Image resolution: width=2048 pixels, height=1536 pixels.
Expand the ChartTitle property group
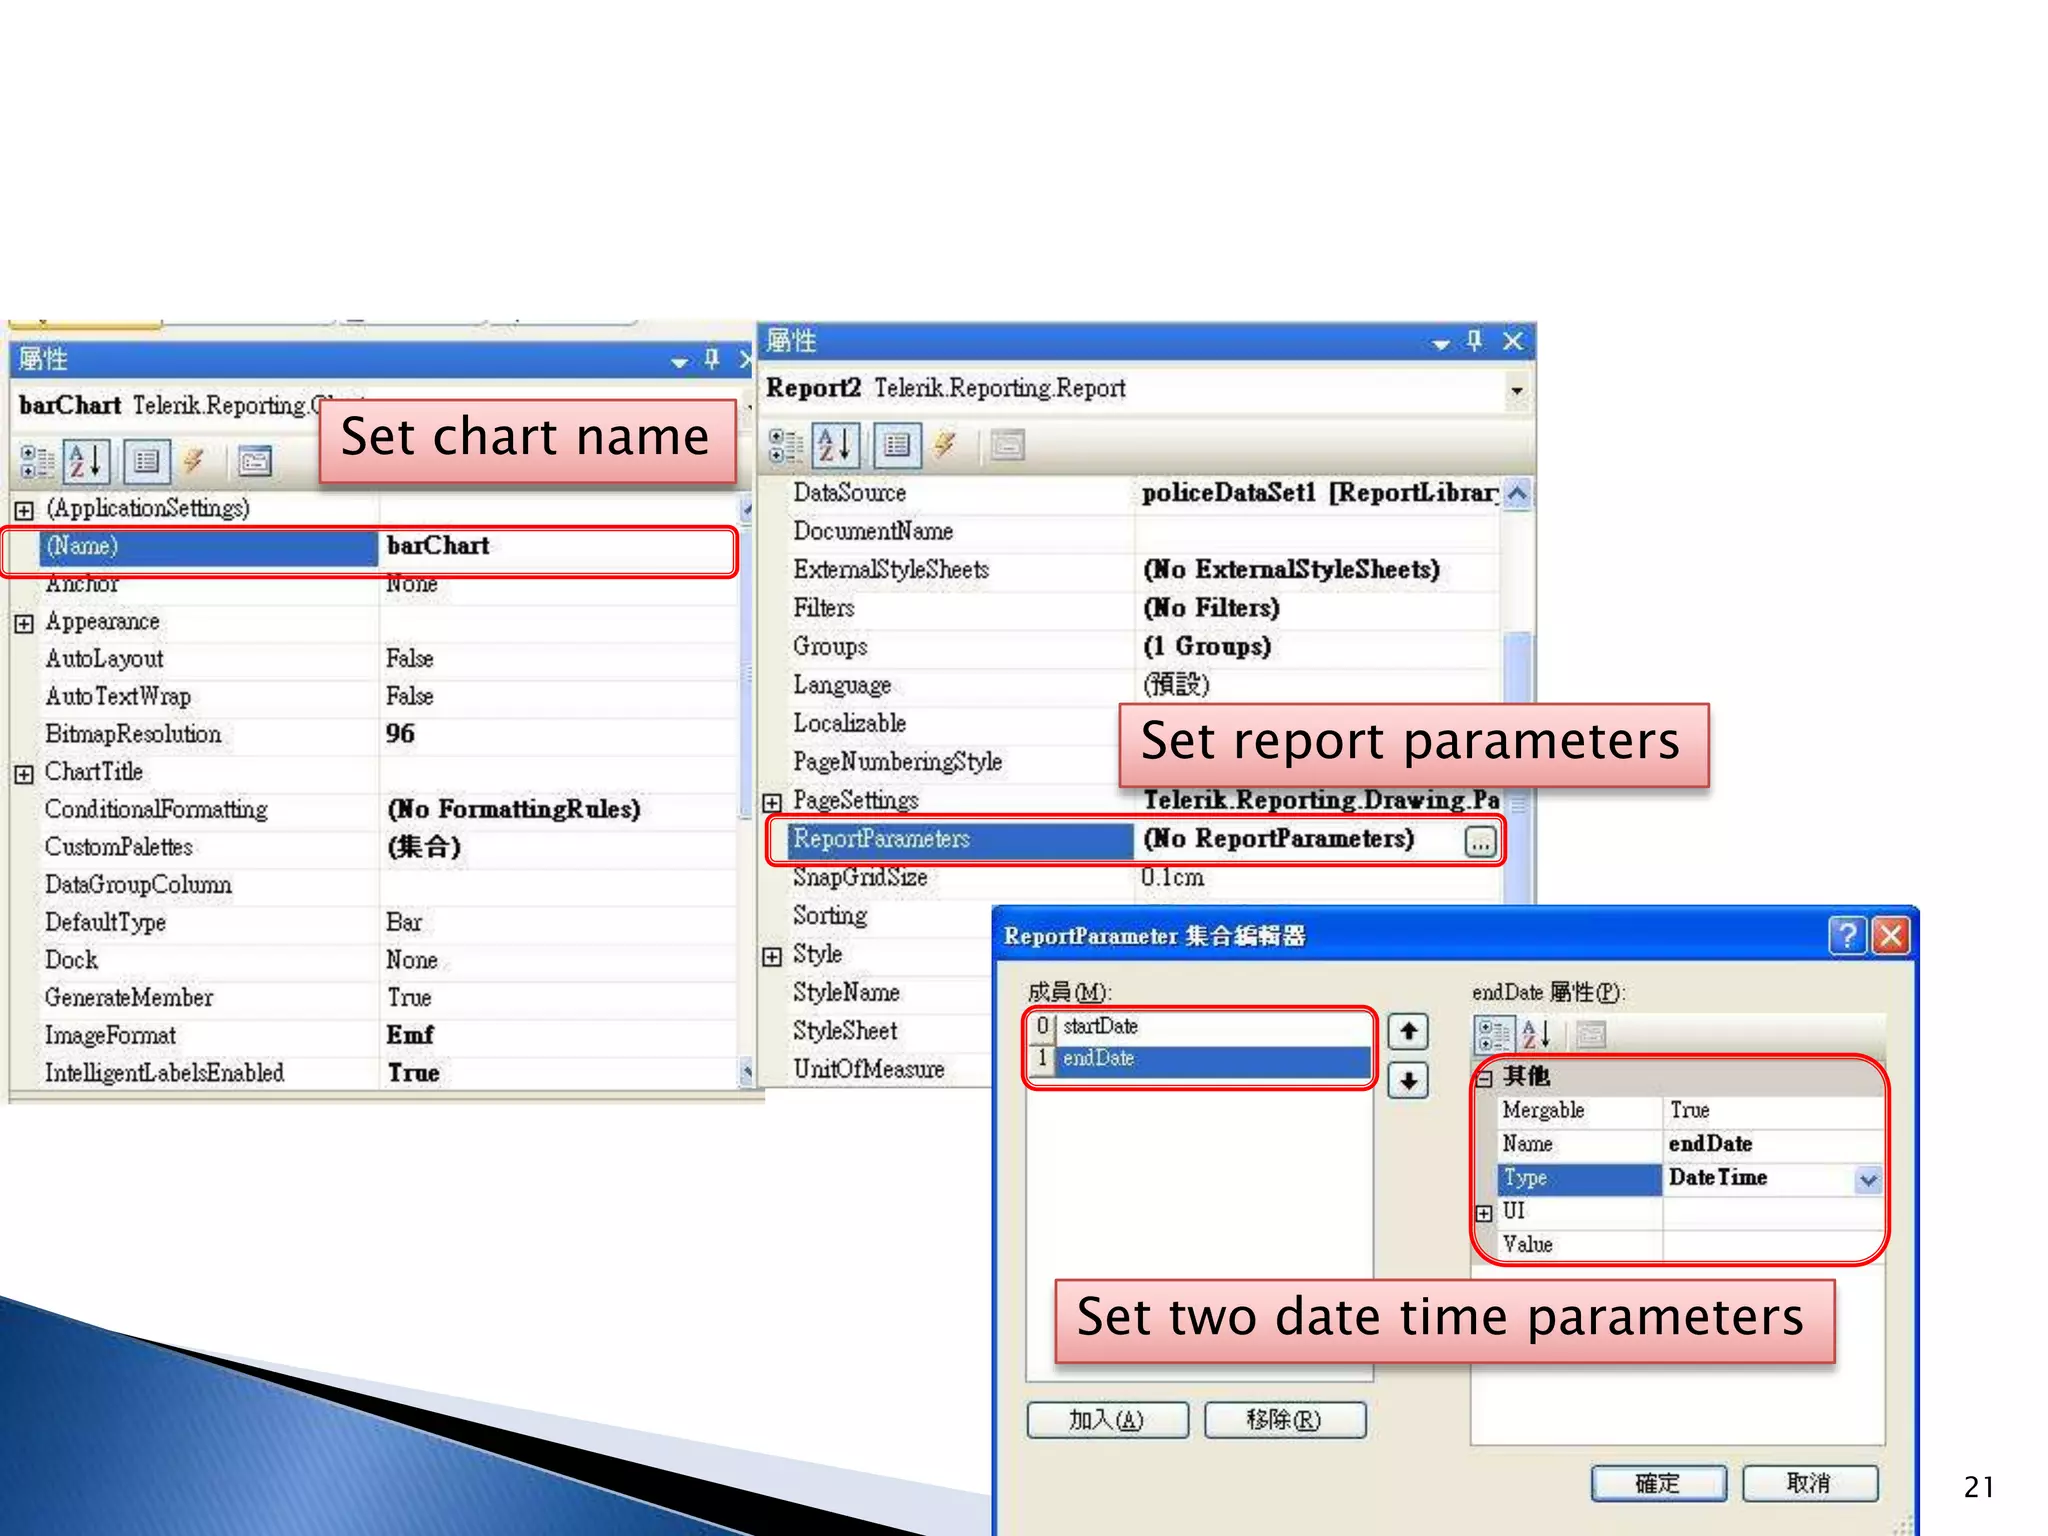click(x=24, y=773)
